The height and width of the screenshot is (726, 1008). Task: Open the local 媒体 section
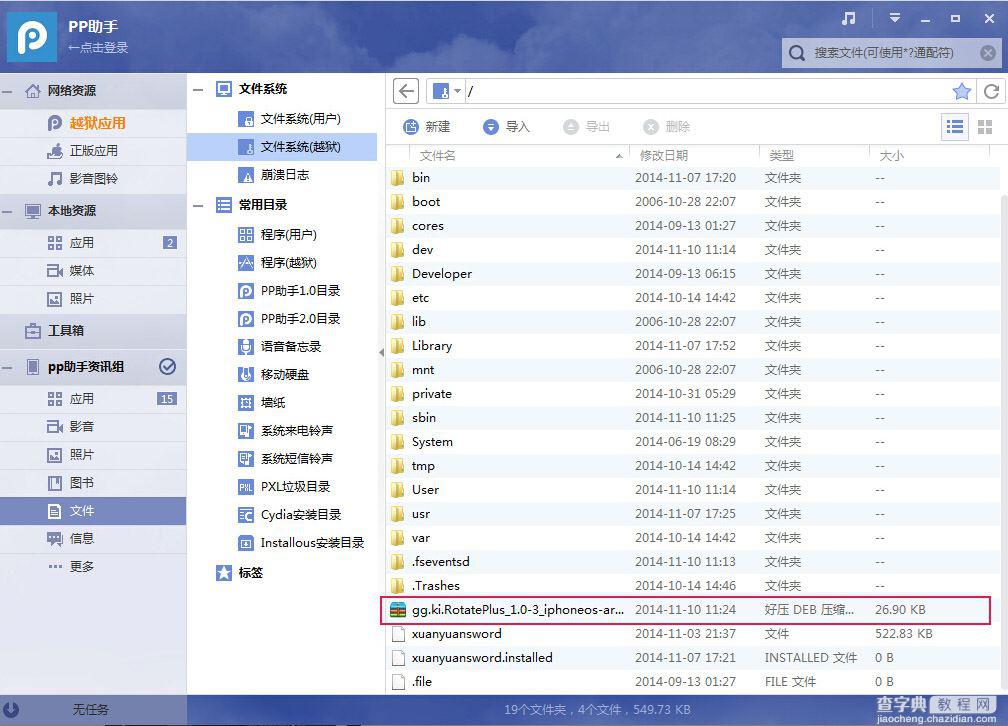93,271
